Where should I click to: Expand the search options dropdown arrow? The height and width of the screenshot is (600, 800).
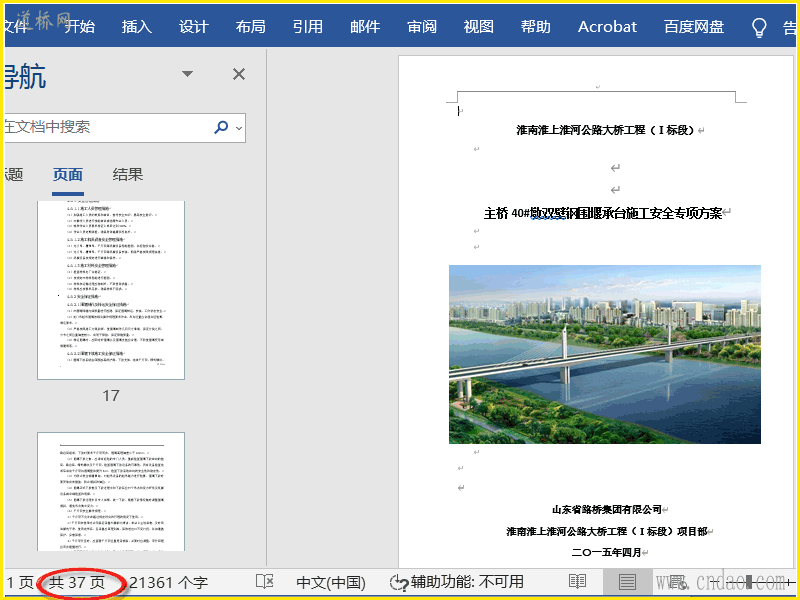(237, 127)
